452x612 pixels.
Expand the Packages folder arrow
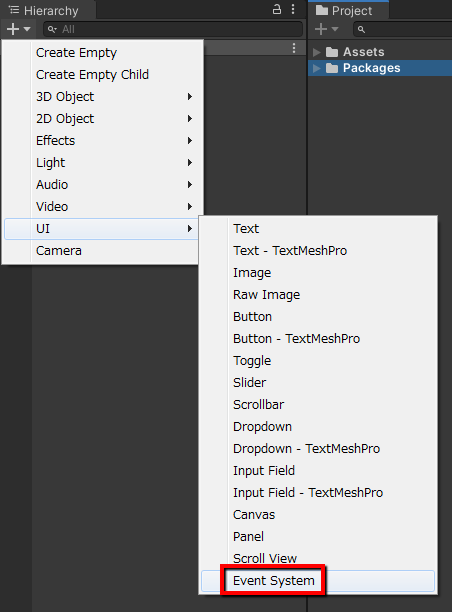pyautogui.click(x=317, y=68)
